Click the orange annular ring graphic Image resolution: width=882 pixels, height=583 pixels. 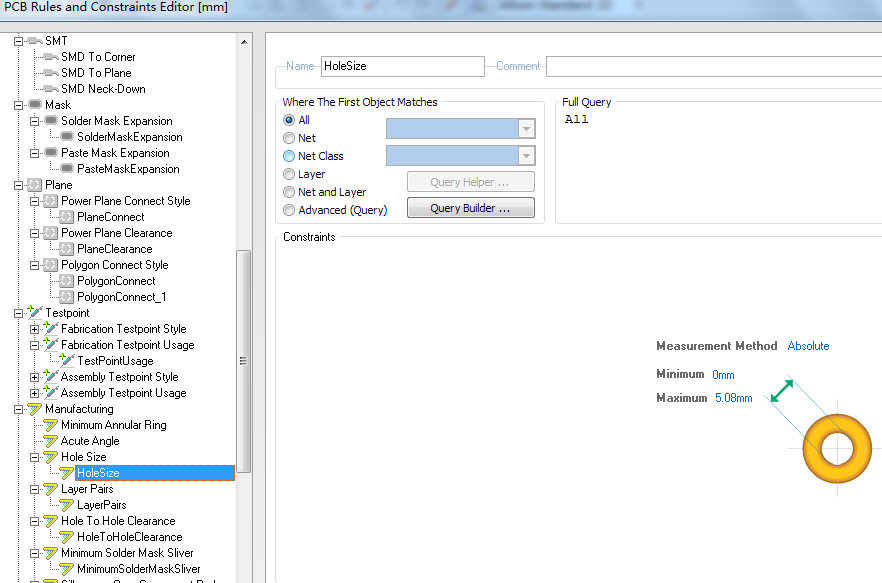tap(838, 447)
